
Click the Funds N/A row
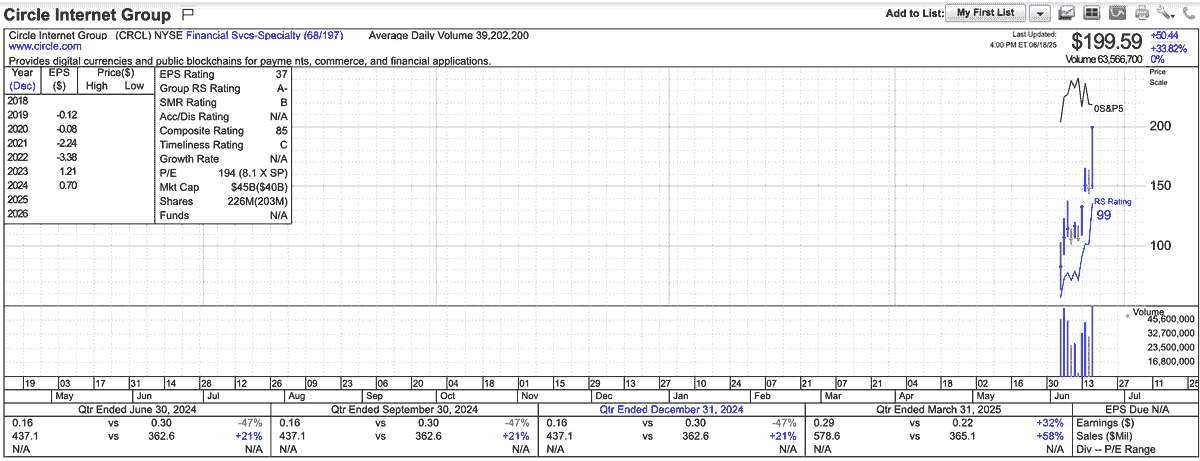(223, 215)
